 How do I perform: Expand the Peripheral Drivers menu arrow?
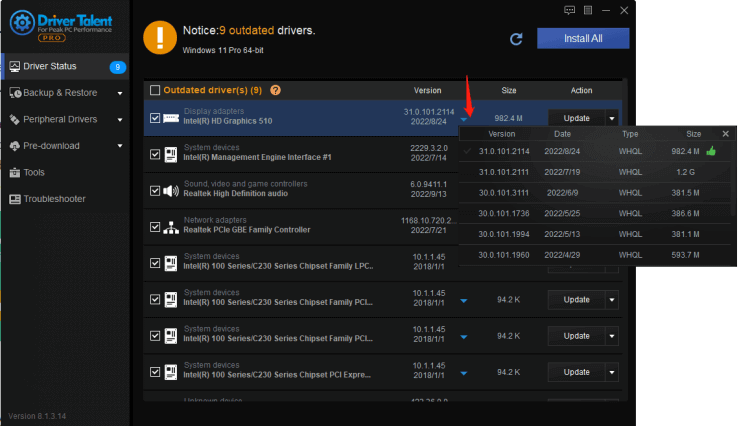120,120
